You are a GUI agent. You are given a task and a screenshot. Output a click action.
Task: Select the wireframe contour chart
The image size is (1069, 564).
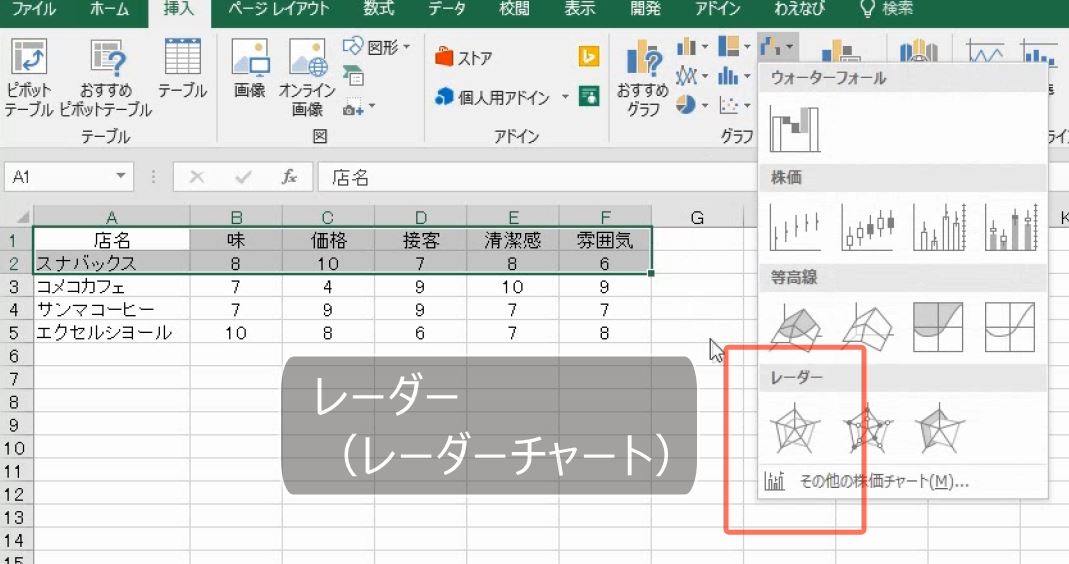pyautogui.click(x=1010, y=328)
